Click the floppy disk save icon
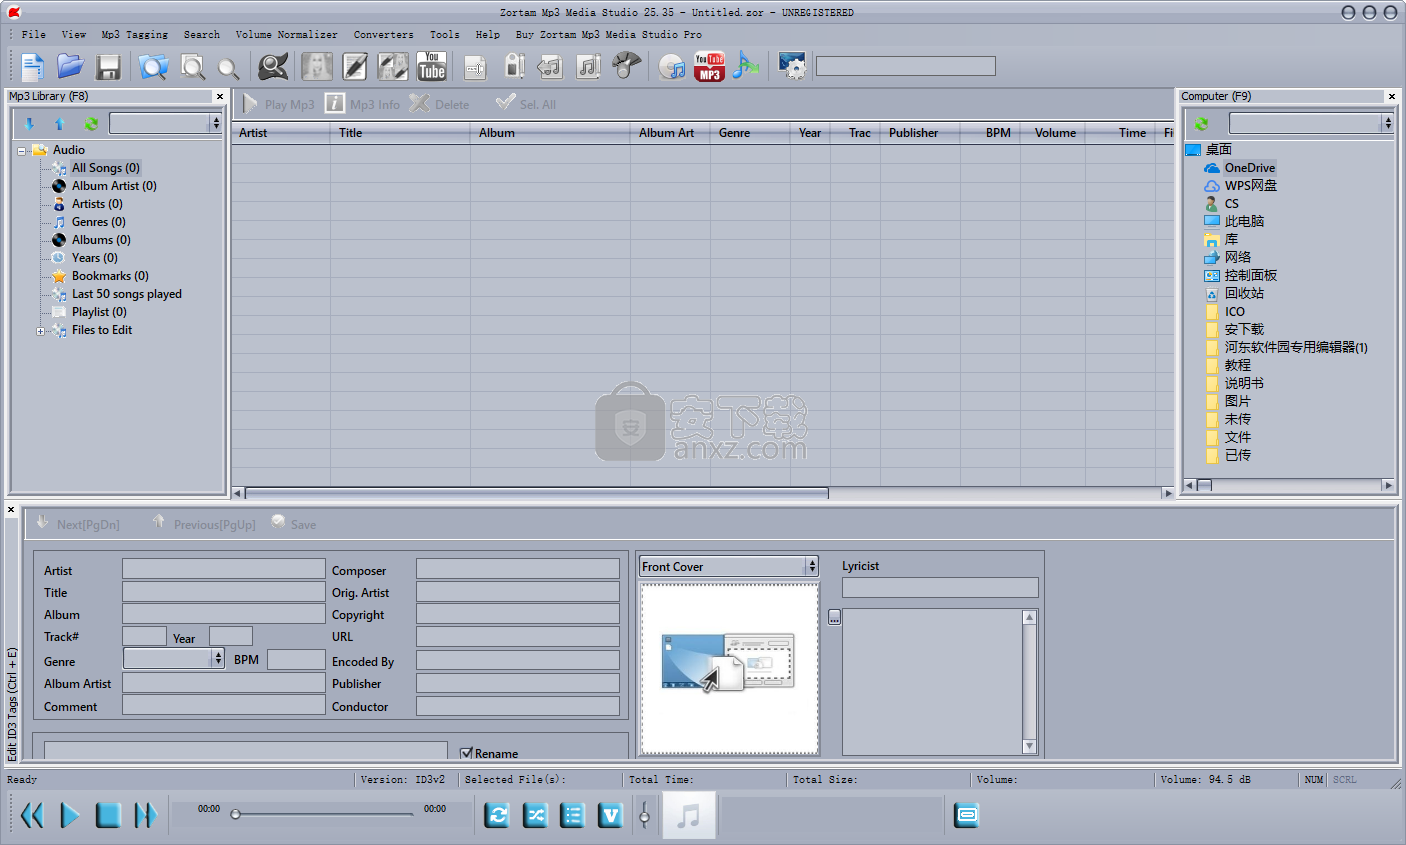1406x845 pixels. point(108,67)
